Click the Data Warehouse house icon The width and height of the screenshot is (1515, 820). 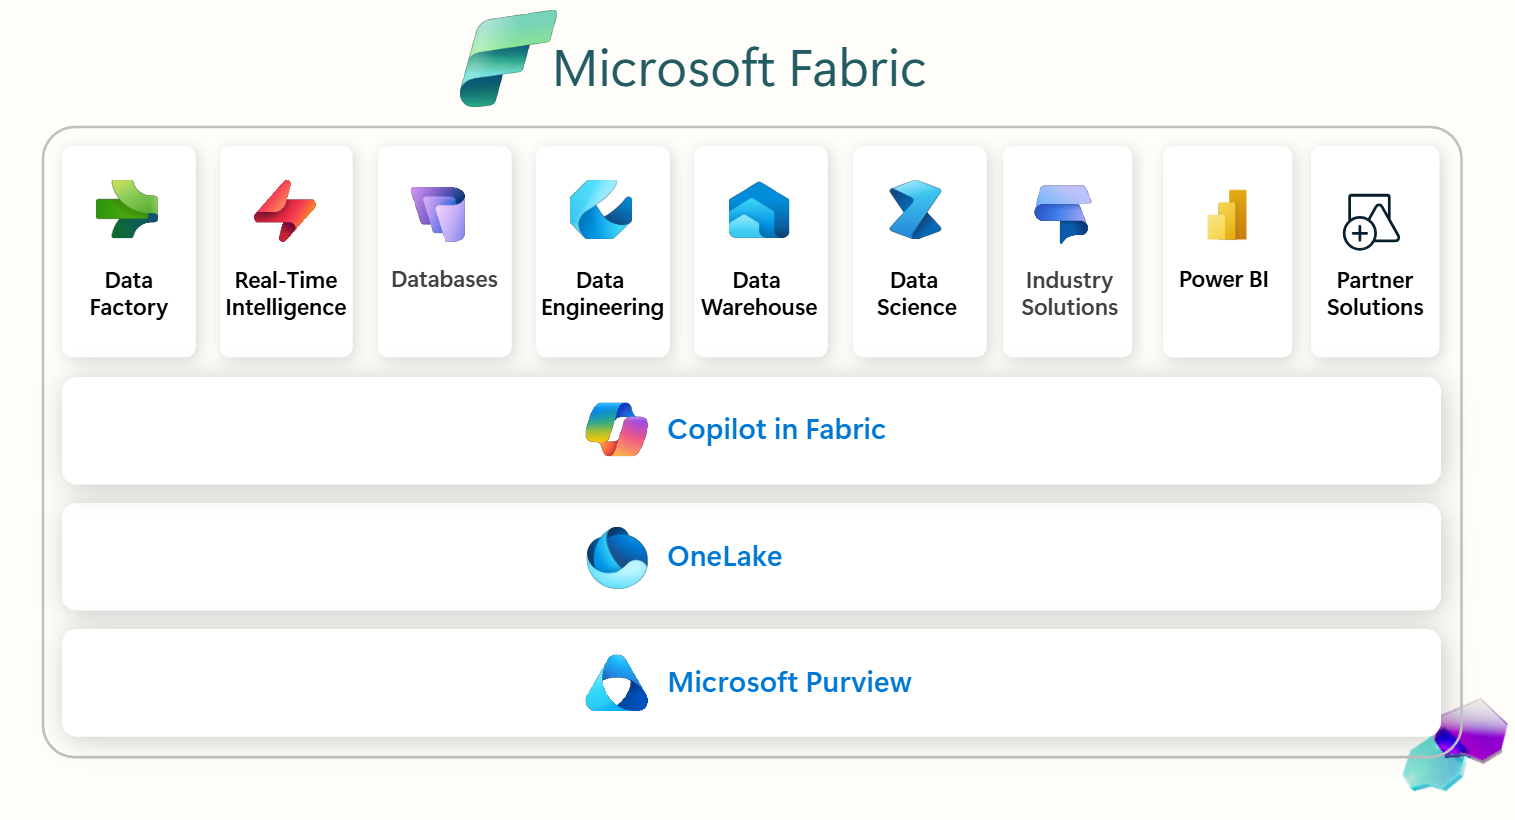pyautogui.click(x=759, y=210)
